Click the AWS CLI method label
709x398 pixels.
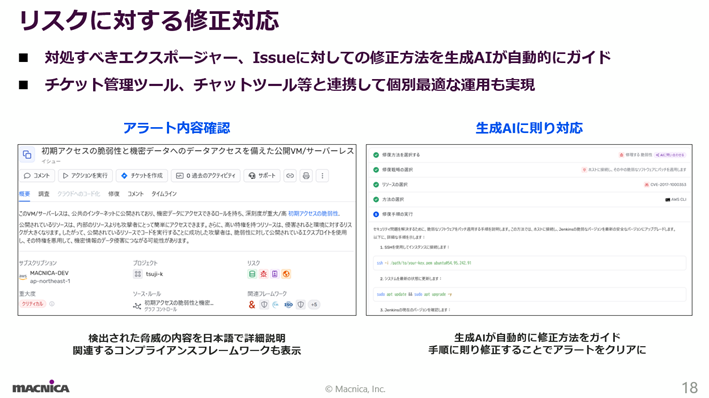pos(679,199)
